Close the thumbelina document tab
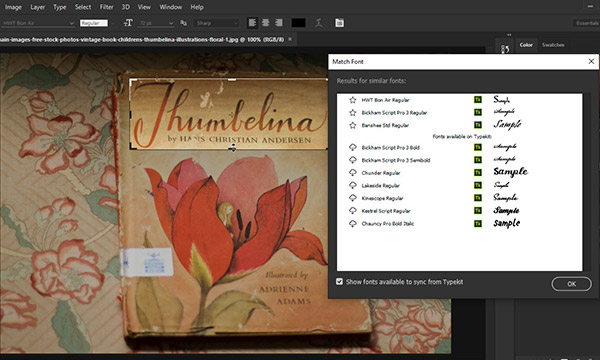 click(x=290, y=39)
